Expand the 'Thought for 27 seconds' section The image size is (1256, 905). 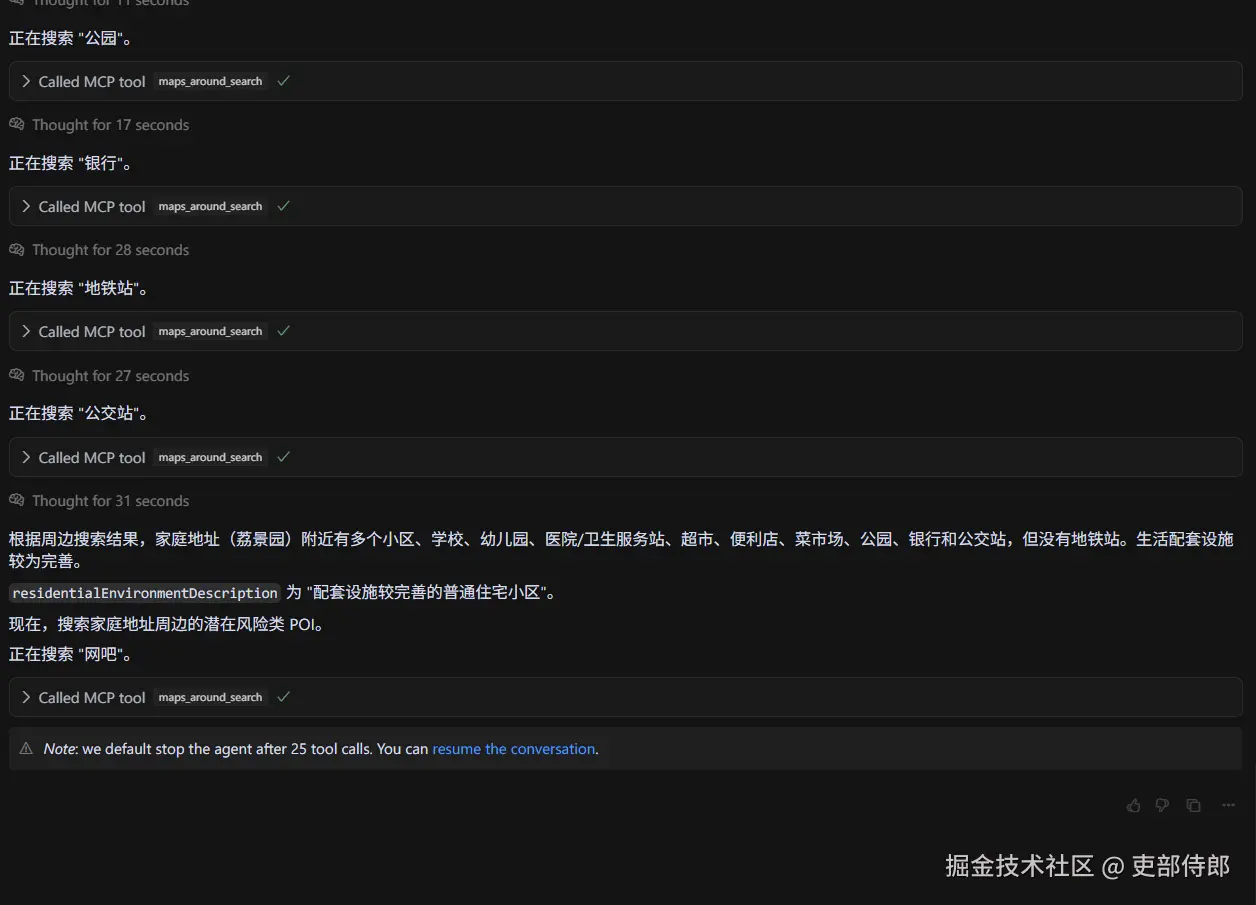tap(99, 375)
